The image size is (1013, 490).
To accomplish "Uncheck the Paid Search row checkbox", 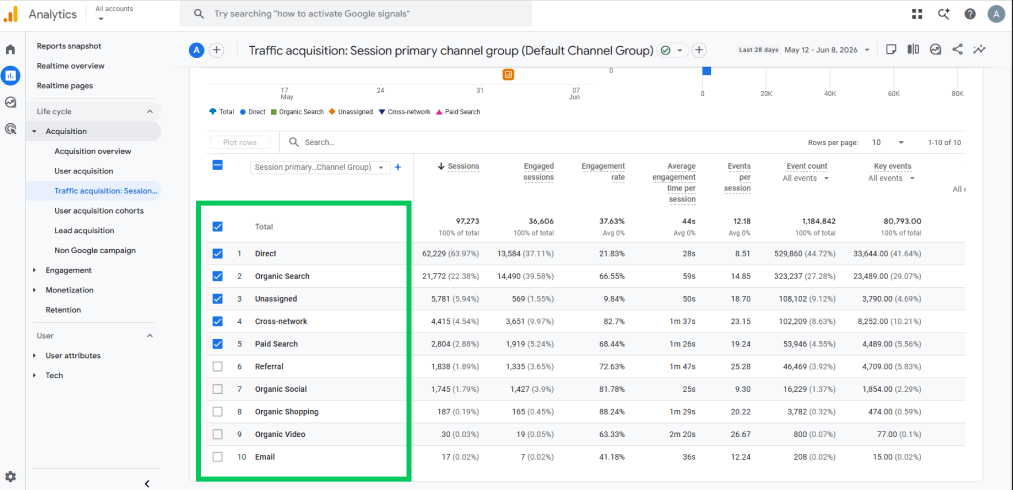I will tap(218, 344).
